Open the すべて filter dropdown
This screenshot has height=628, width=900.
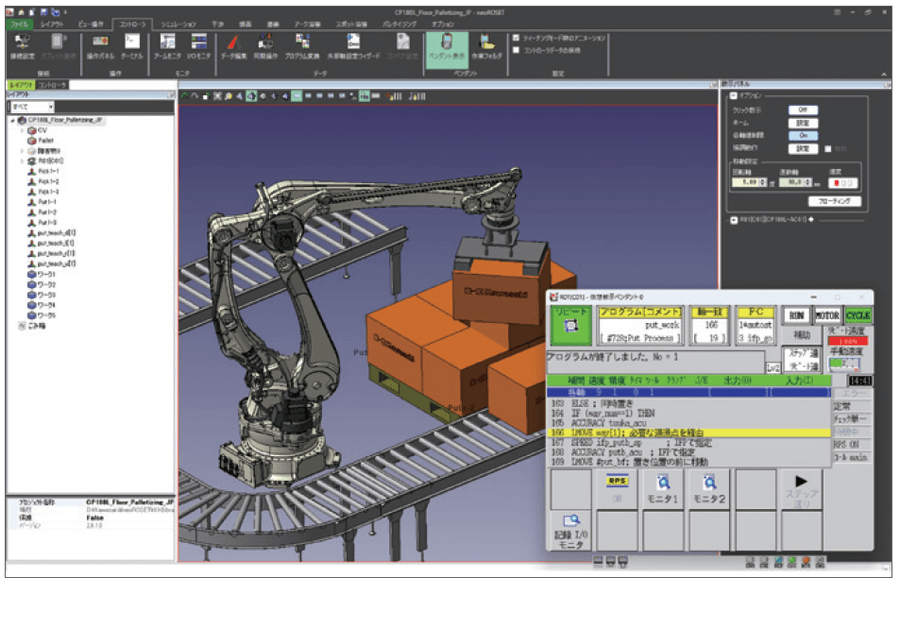click(32, 106)
